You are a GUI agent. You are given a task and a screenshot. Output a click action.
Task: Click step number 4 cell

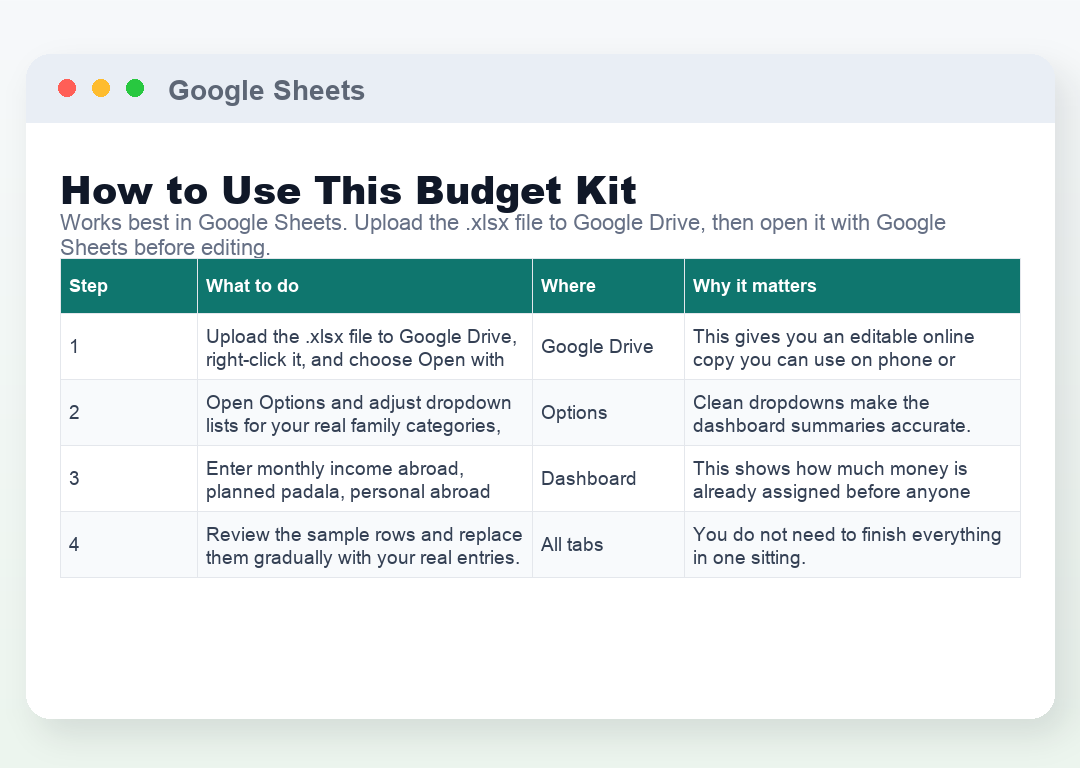129,545
